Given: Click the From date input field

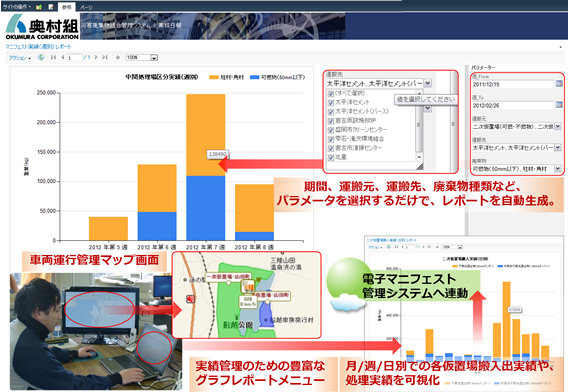Looking at the screenshot, I should (x=513, y=84).
